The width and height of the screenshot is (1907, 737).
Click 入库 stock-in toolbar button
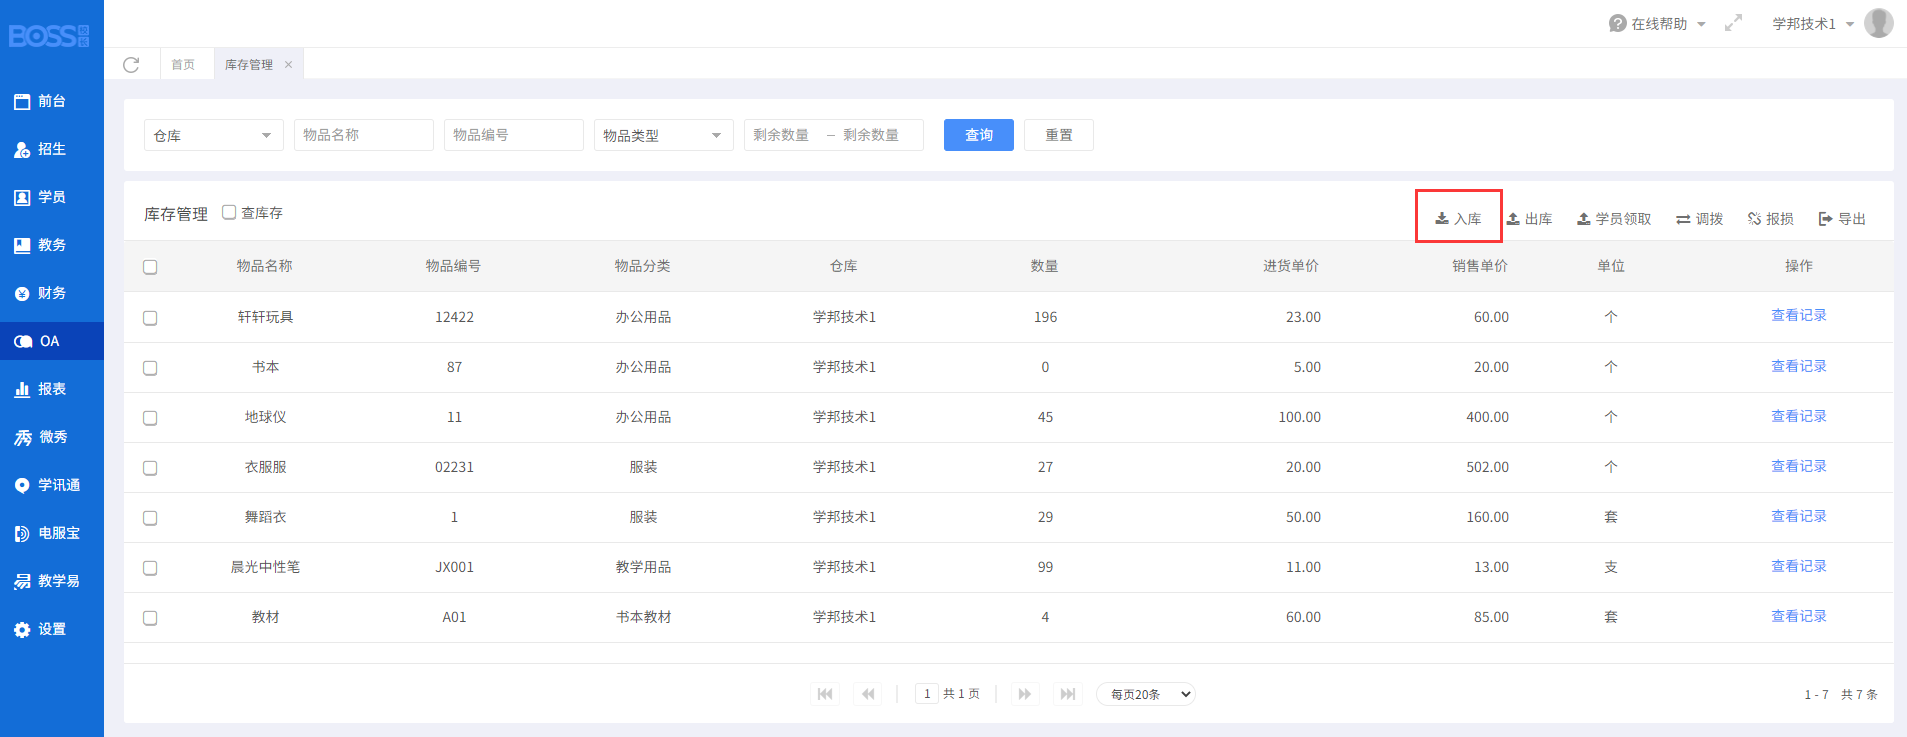[x=1459, y=219]
